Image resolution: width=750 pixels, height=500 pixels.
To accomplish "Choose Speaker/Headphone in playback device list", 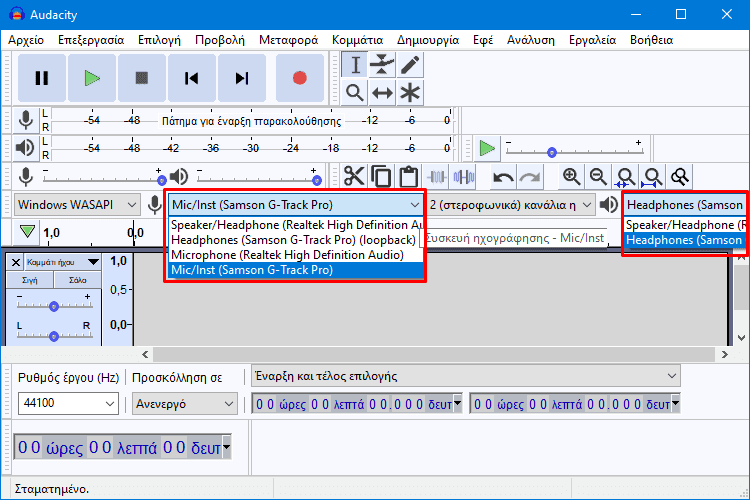I will (685, 225).
